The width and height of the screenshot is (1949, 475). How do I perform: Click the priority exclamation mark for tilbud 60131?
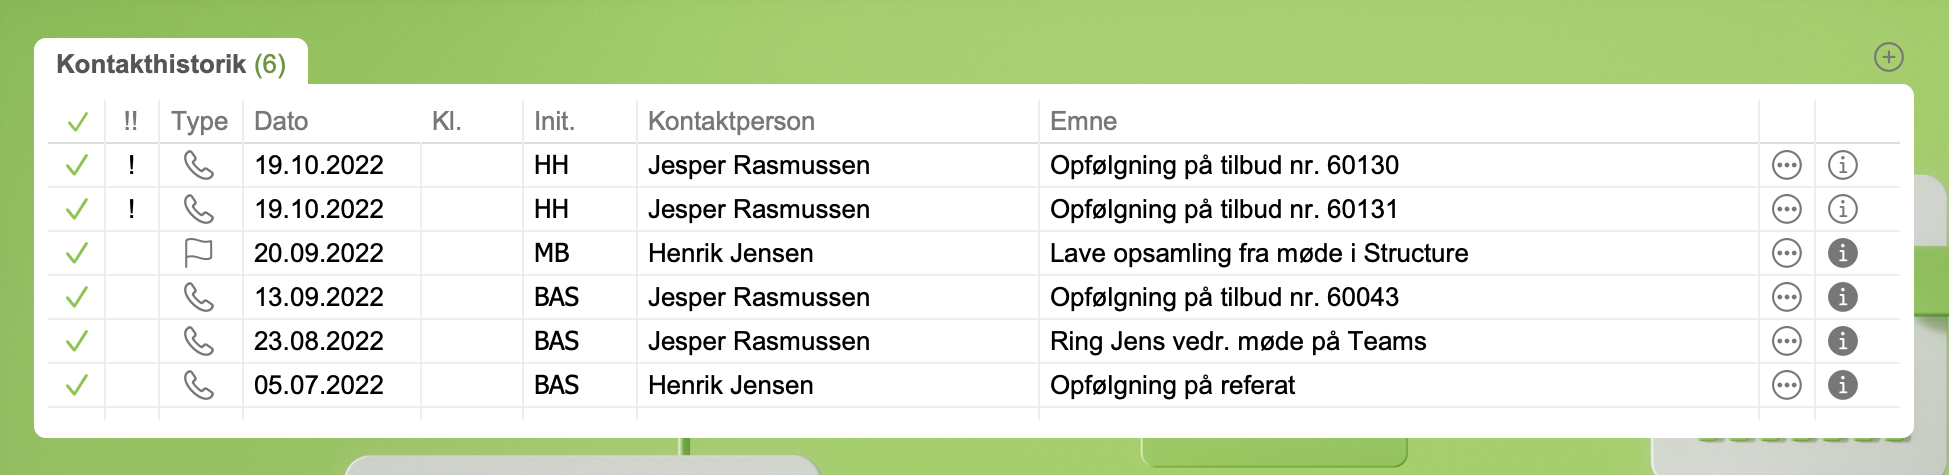click(131, 209)
